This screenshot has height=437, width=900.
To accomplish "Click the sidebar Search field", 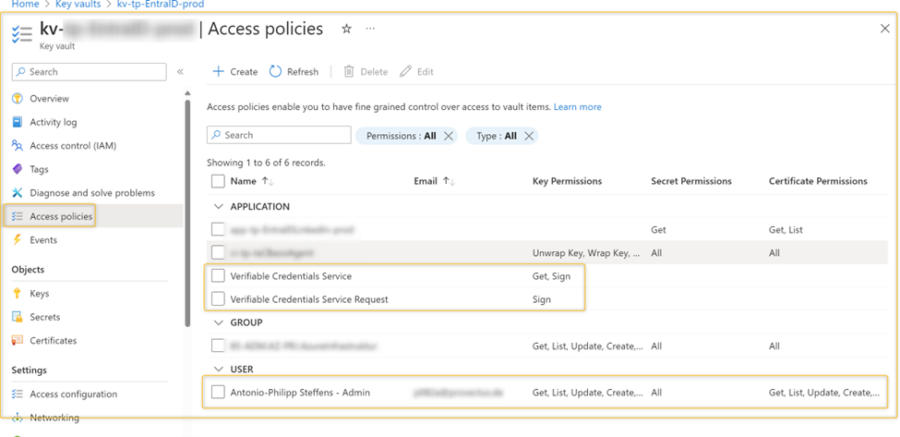I will coord(89,72).
